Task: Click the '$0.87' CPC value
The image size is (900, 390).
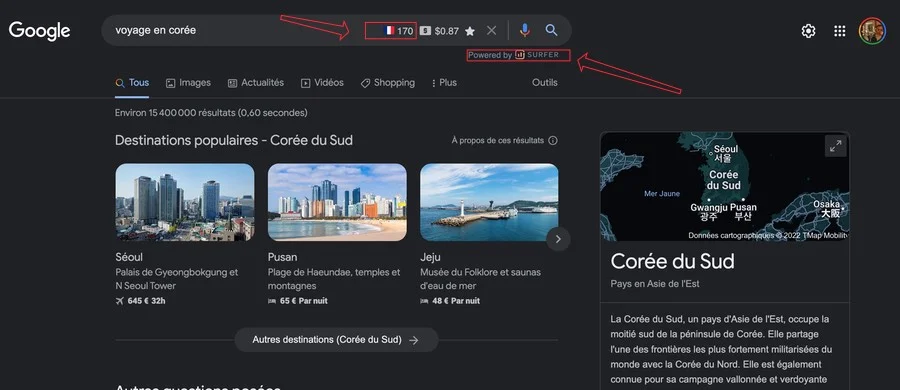Action: point(447,31)
